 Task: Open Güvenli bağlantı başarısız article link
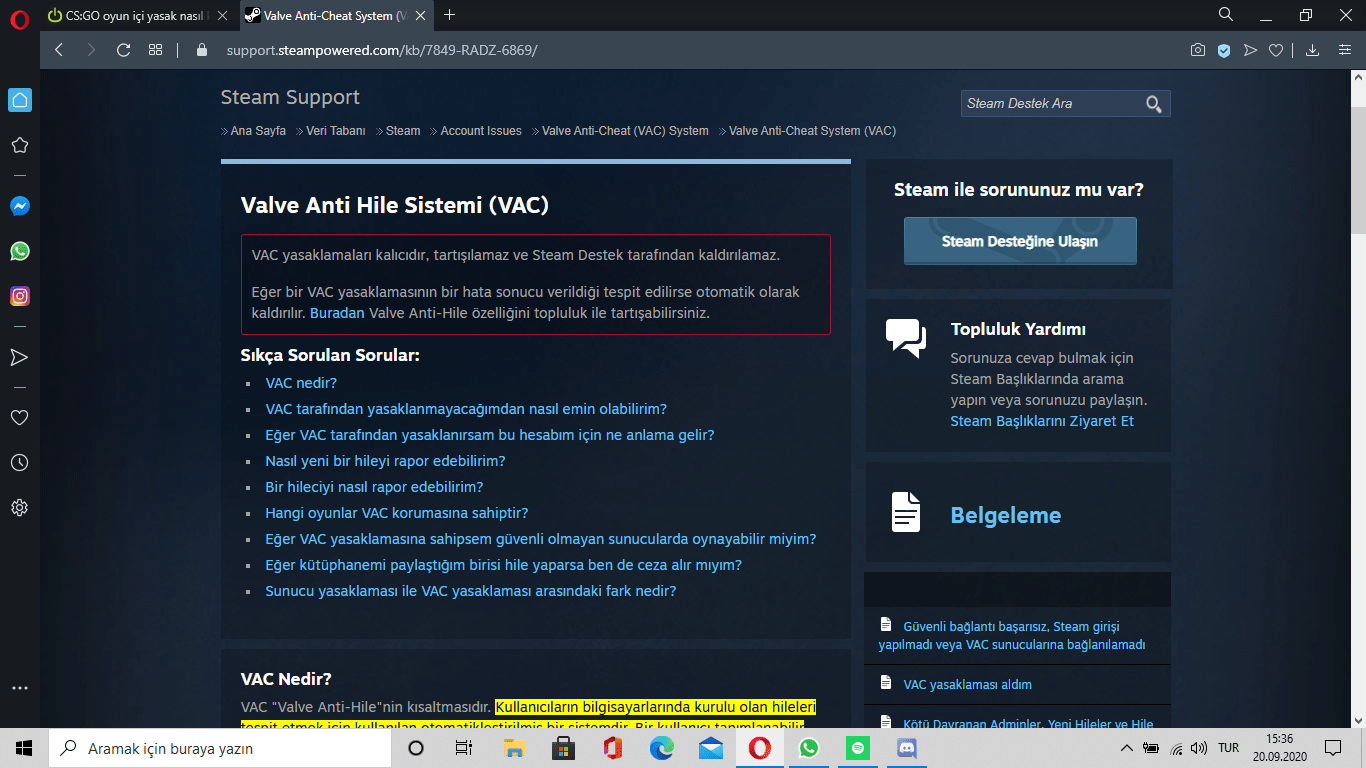1012,636
